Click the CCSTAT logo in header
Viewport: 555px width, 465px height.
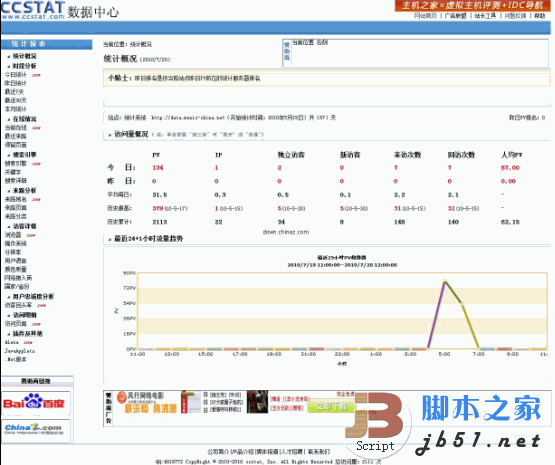[x=33, y=10]
